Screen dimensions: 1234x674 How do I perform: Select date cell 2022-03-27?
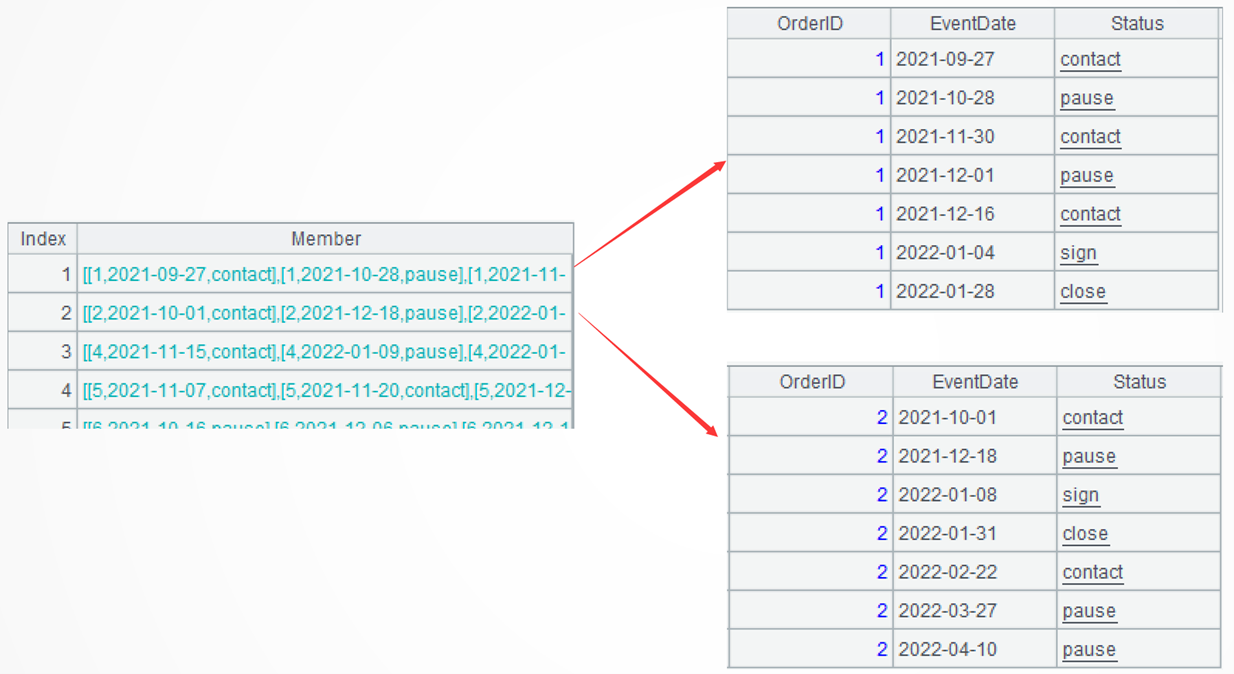click(x=975, y=611)
